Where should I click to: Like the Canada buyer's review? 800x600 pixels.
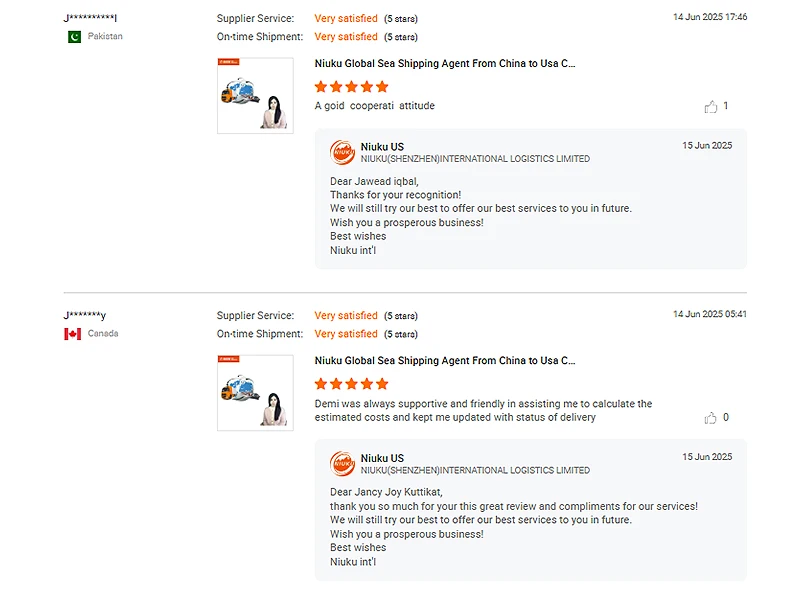point(711,418)
